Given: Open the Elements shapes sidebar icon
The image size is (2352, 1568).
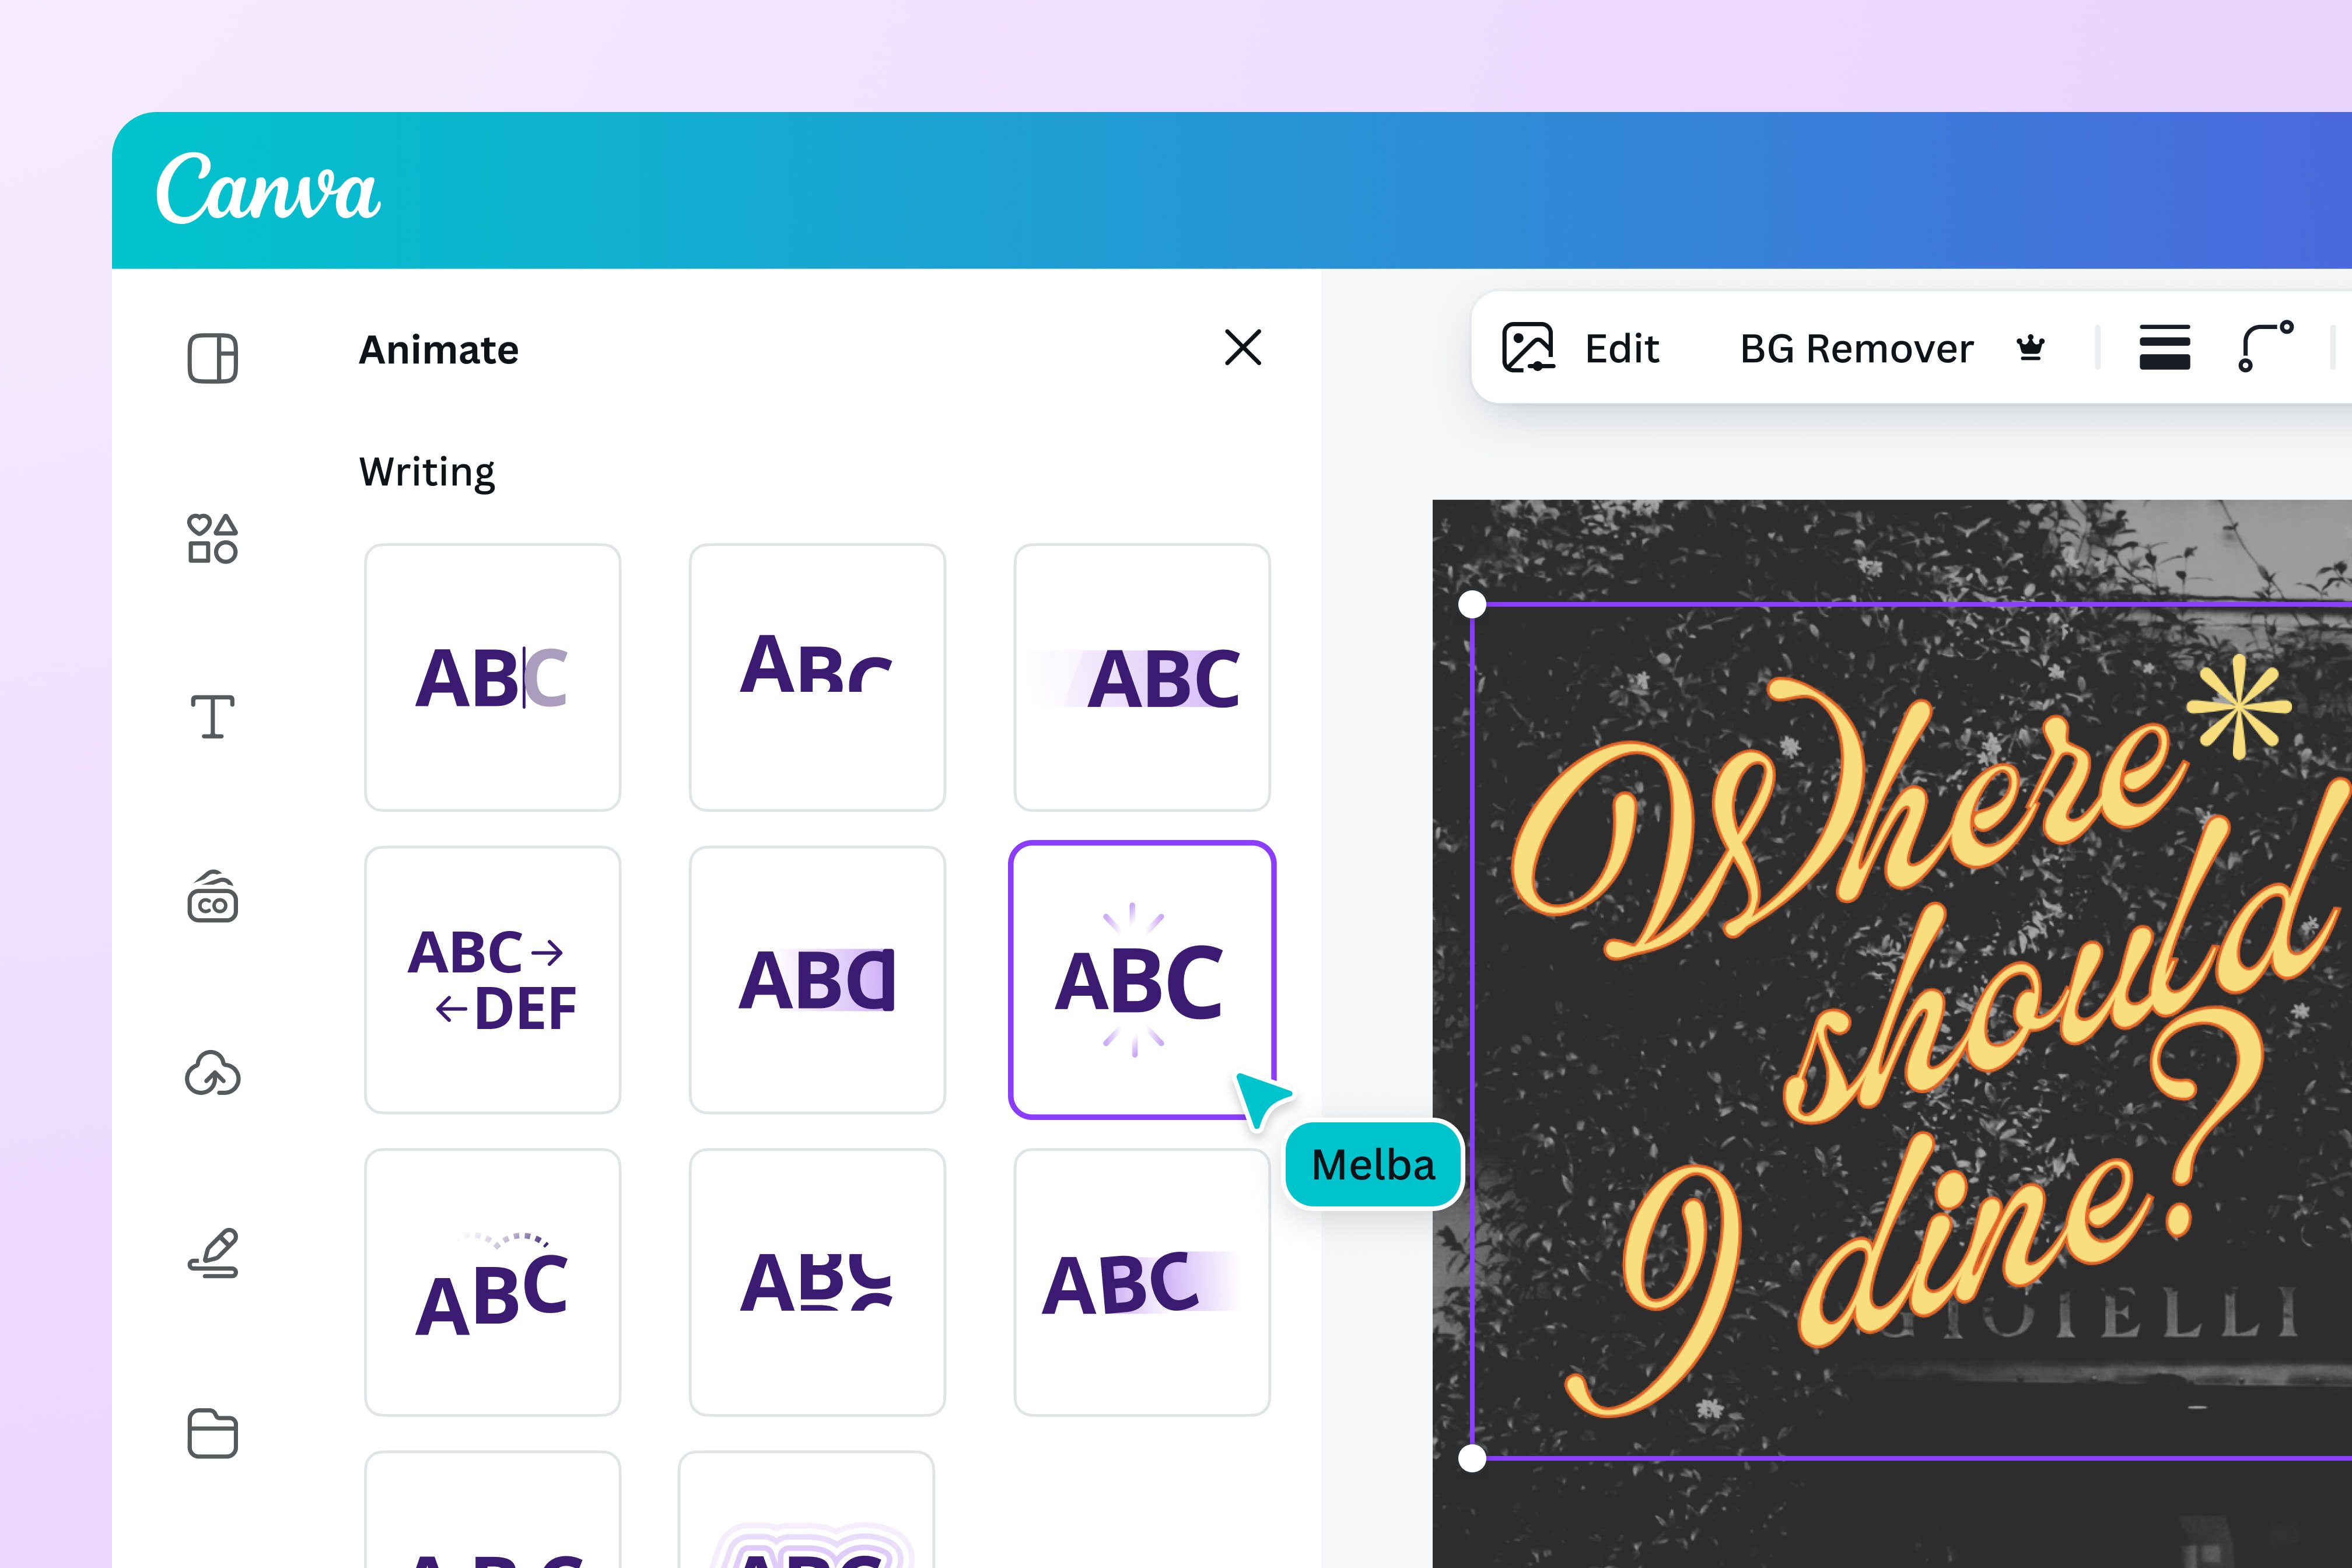Looking at the screenshot, I should click(212, 539).
